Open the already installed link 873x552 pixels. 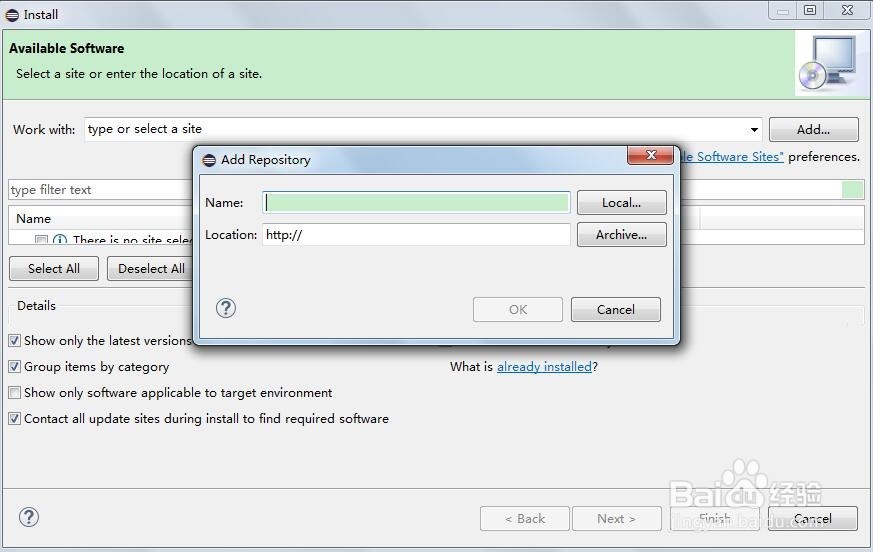pos(544,367)
